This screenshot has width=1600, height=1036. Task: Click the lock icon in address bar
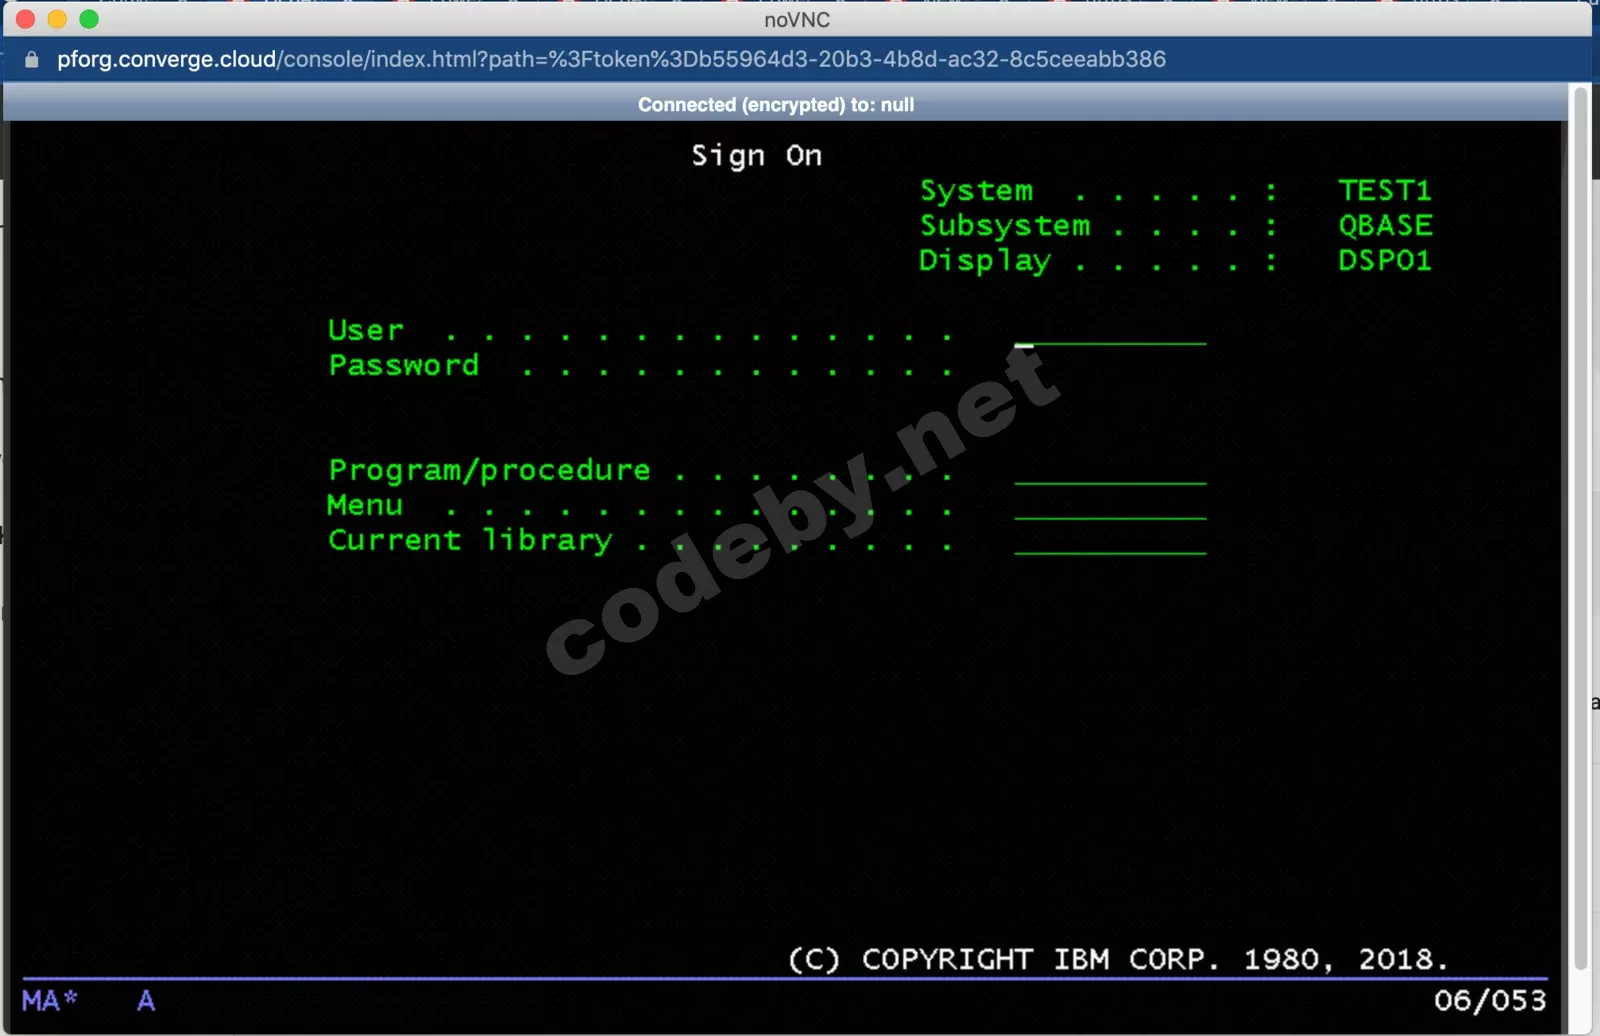click(32, 59)
